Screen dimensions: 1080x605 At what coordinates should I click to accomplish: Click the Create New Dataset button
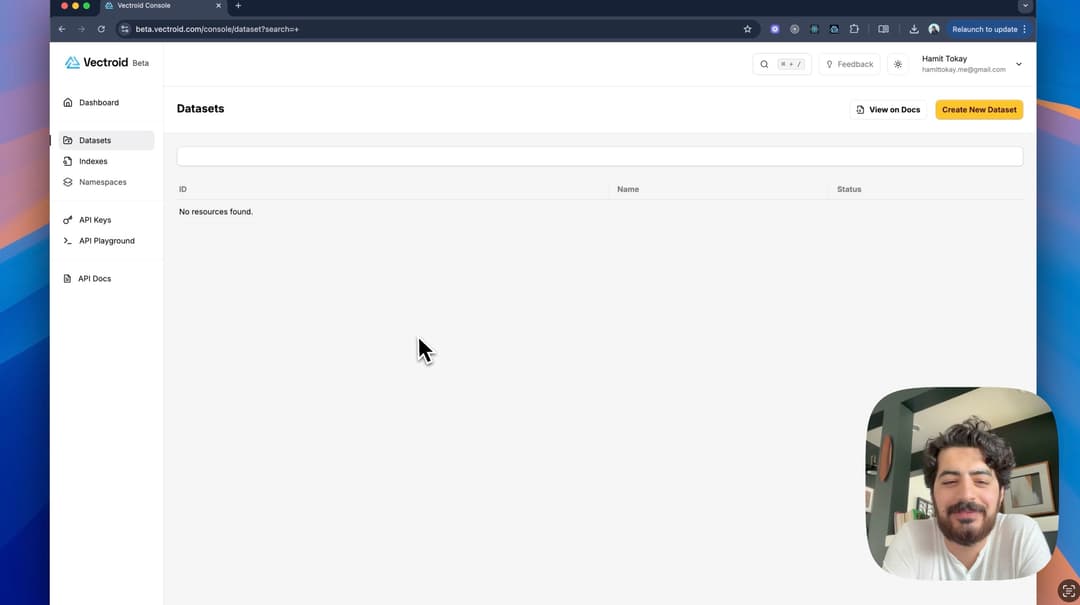[978, 109]
